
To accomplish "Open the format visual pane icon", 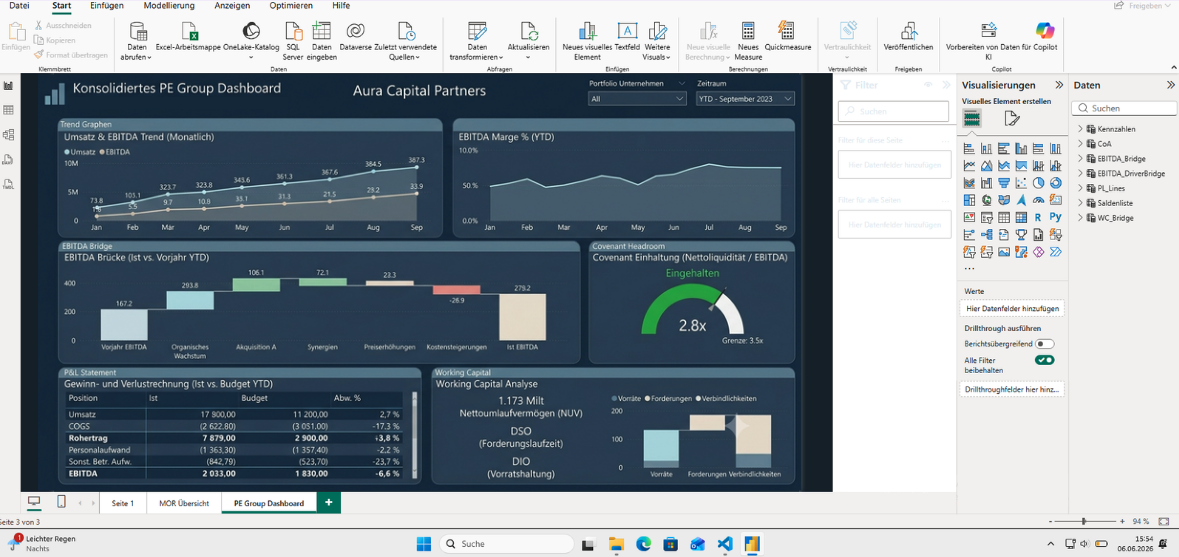I will tap(1011, 118).
